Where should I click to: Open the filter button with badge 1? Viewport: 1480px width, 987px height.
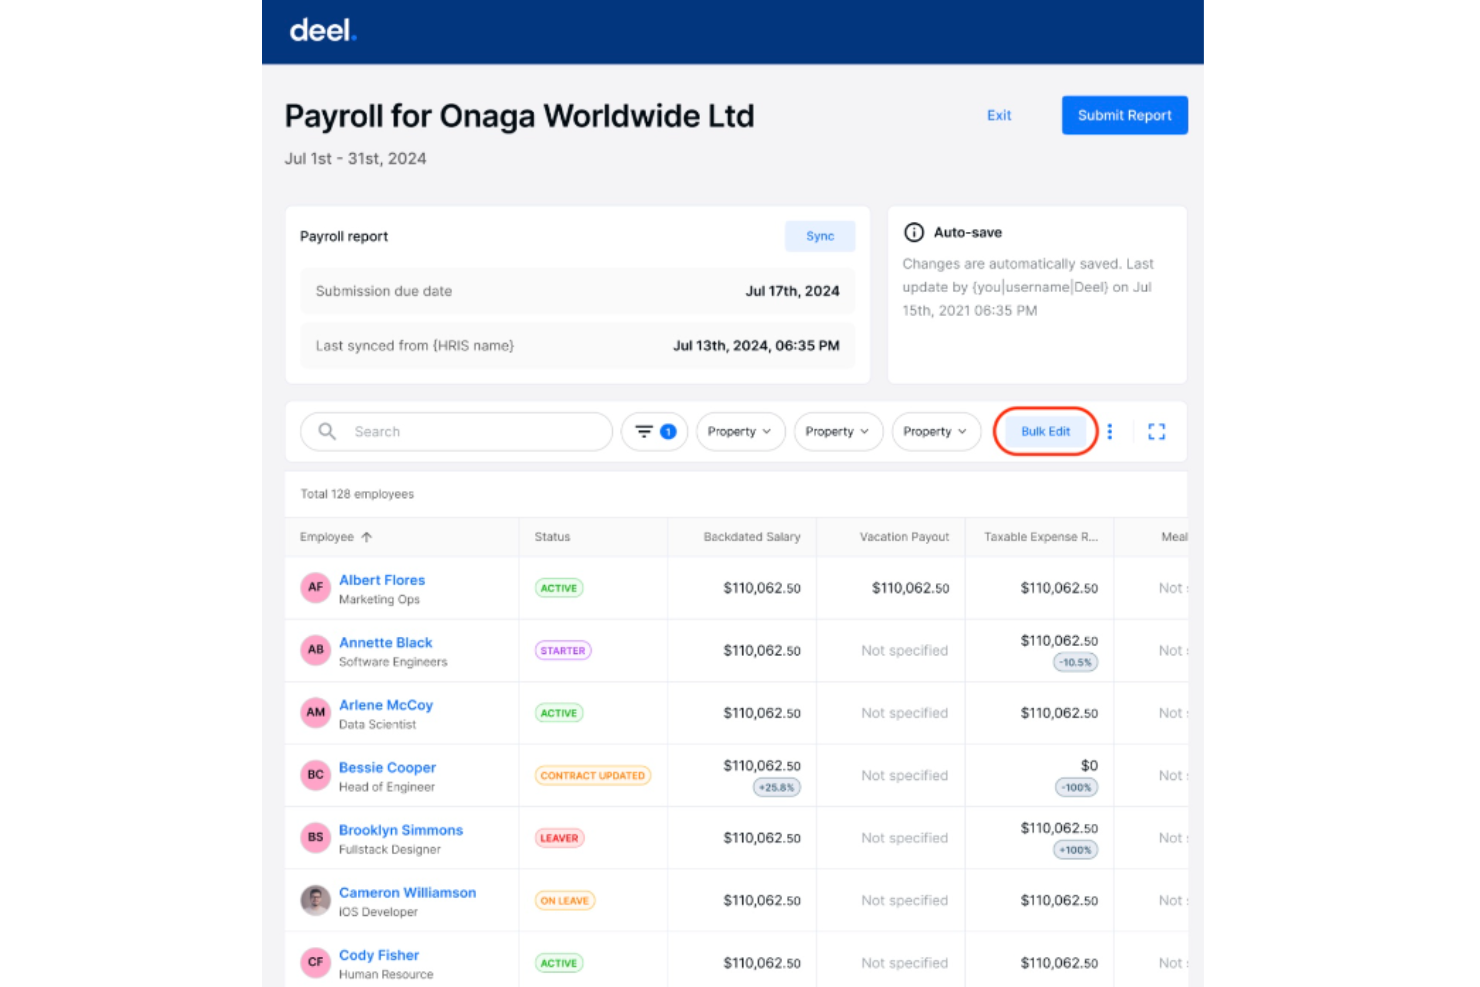coord(655,432)
